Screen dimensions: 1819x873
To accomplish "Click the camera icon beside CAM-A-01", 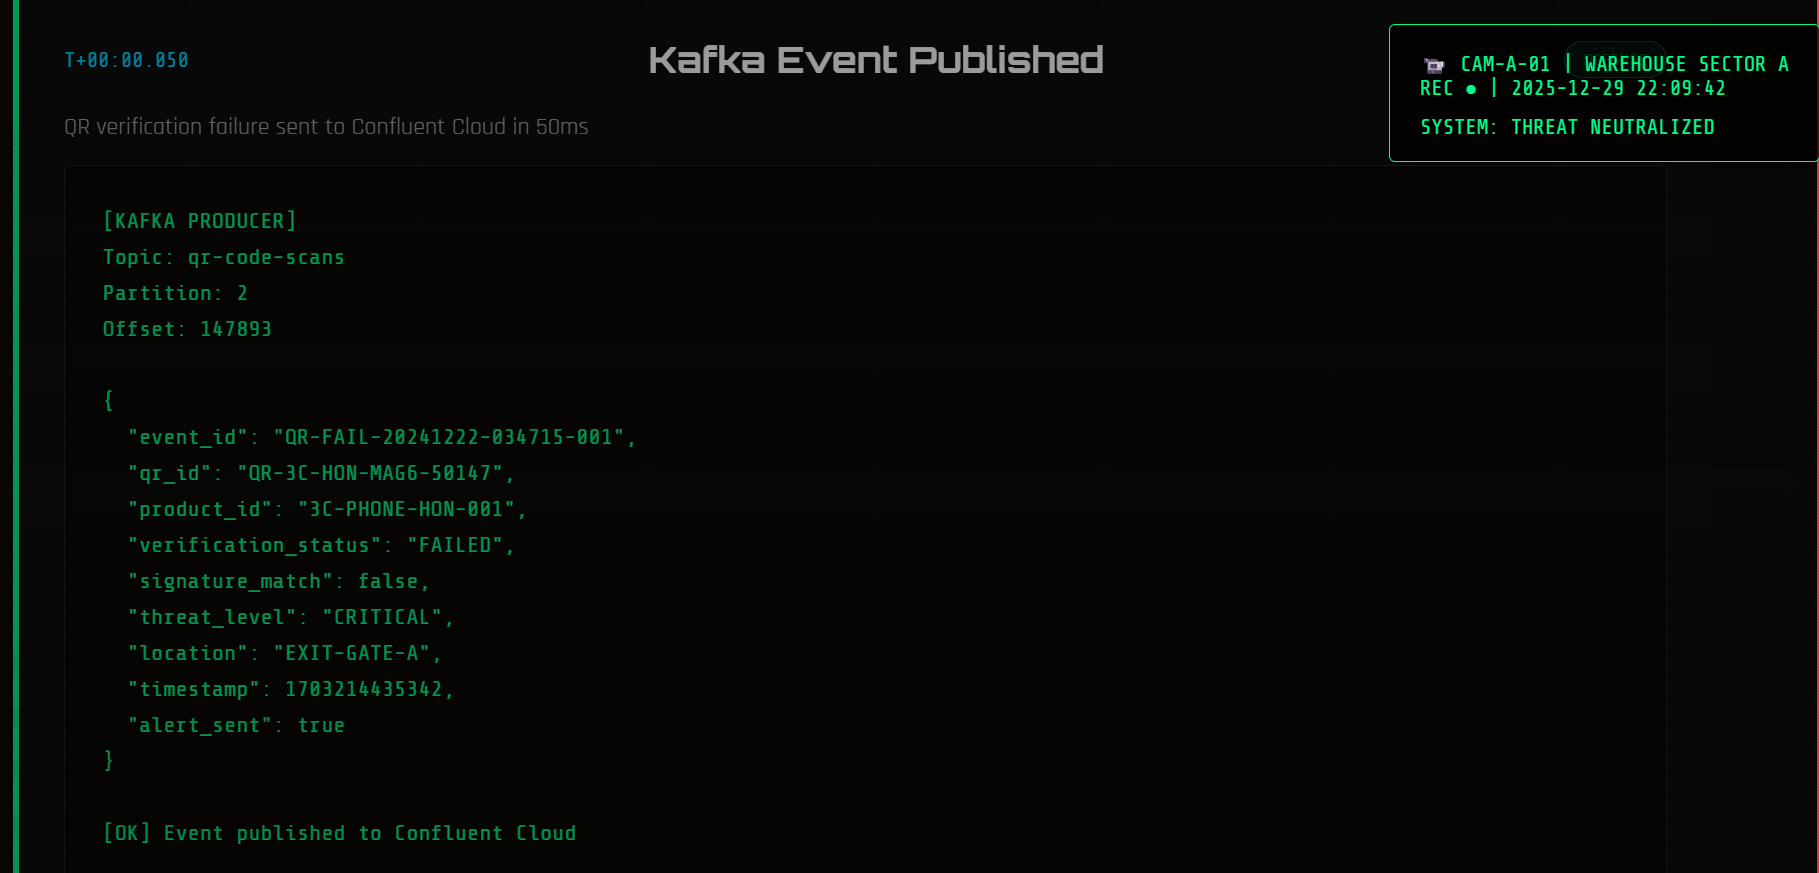I will 1434,65.
